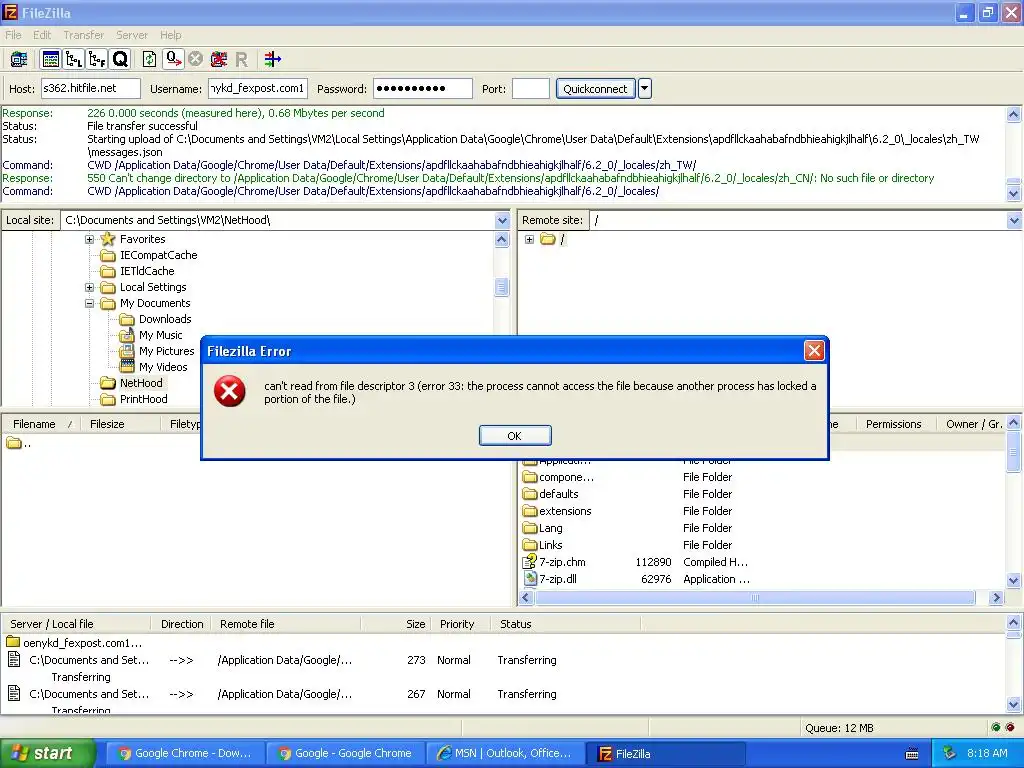Open the Windows start menu

(48, 753)
